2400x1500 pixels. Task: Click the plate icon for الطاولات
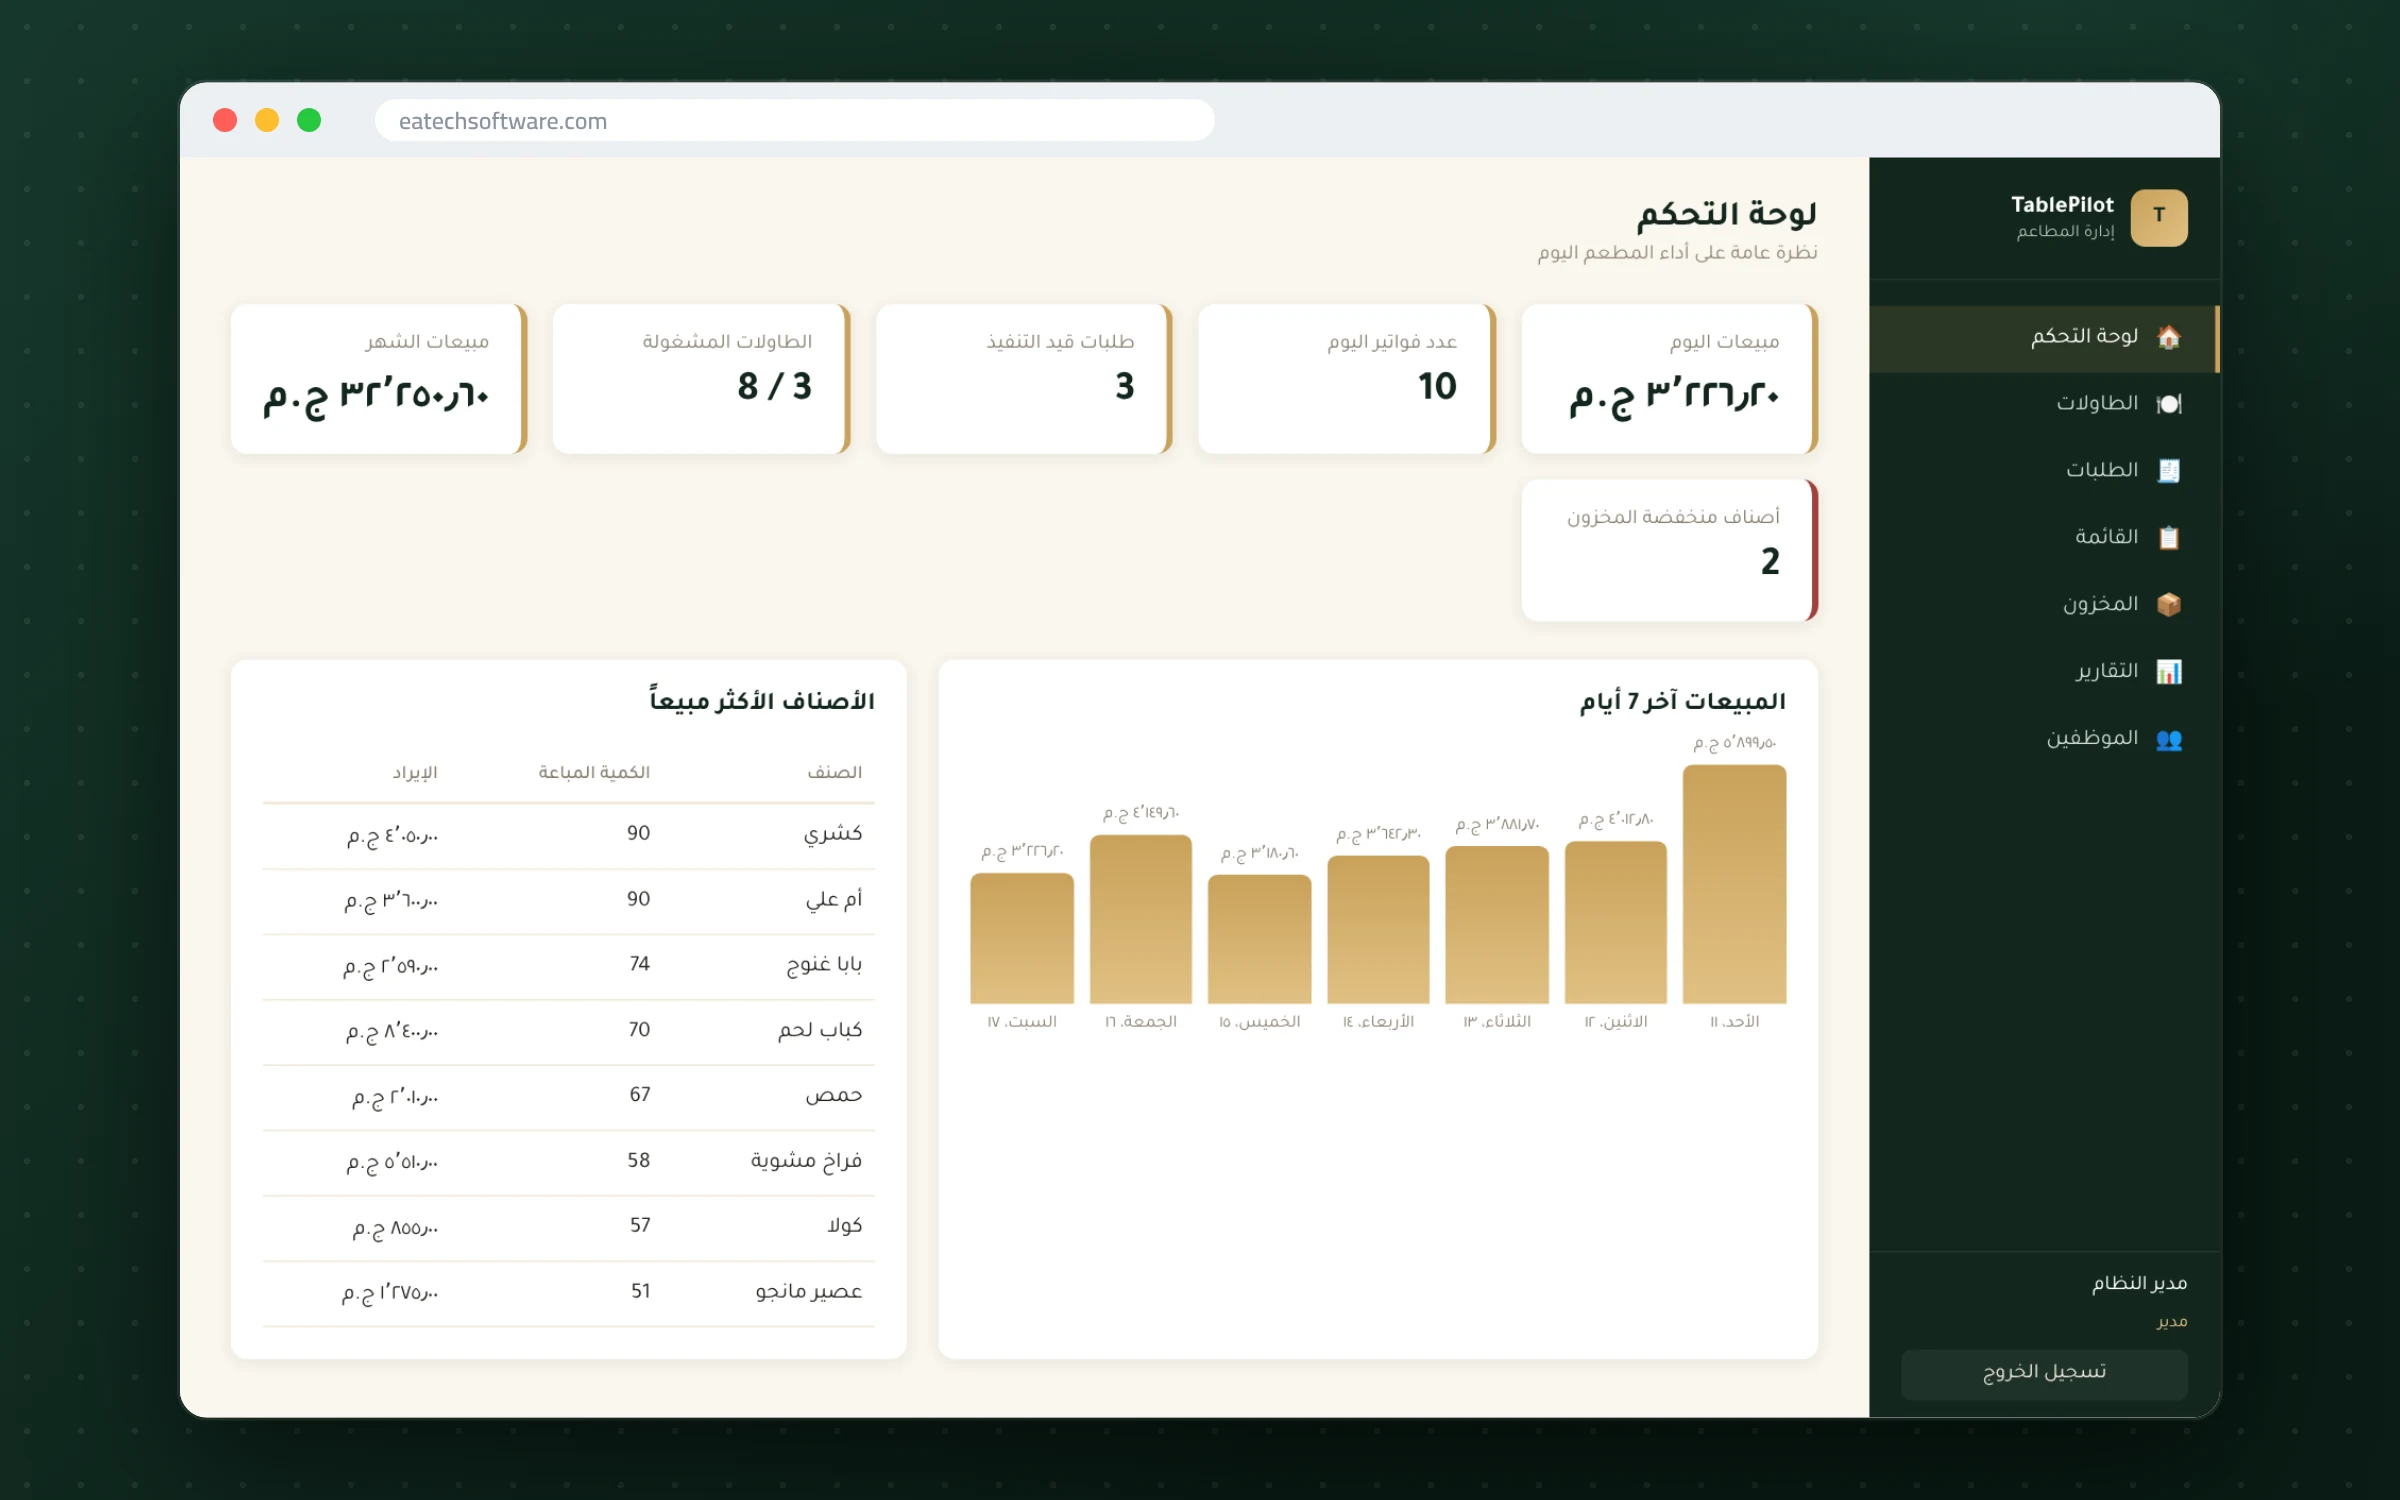coord(2168,404)
